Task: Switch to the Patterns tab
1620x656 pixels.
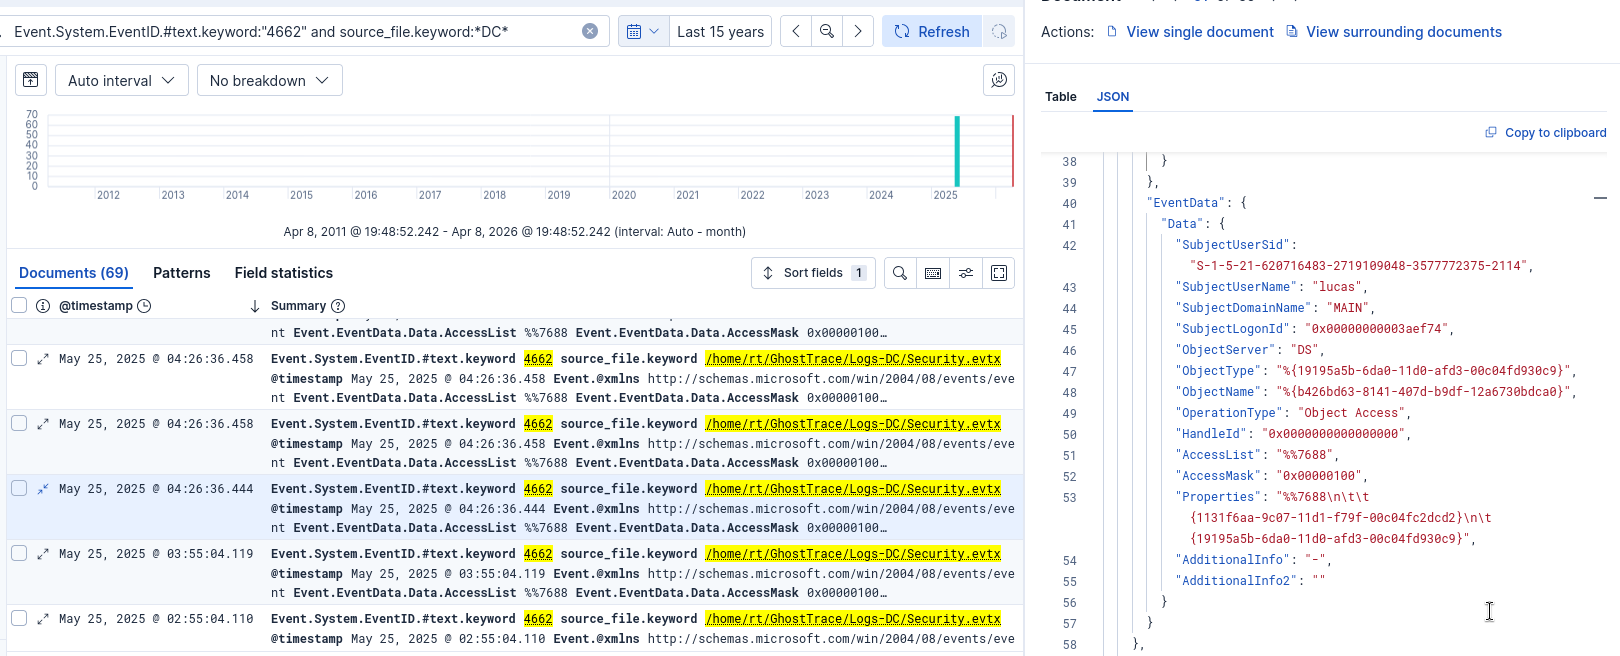Action: (182, 273)
